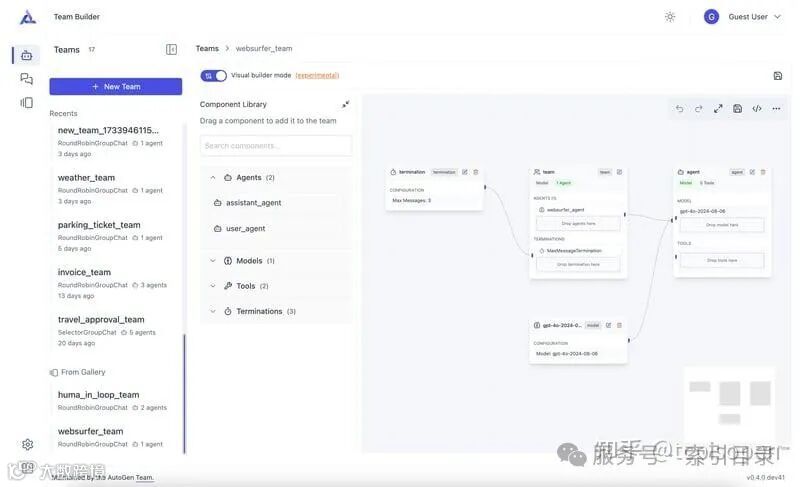
Task: Open the Playground chat sidebar icon
Action: point(27,79)
